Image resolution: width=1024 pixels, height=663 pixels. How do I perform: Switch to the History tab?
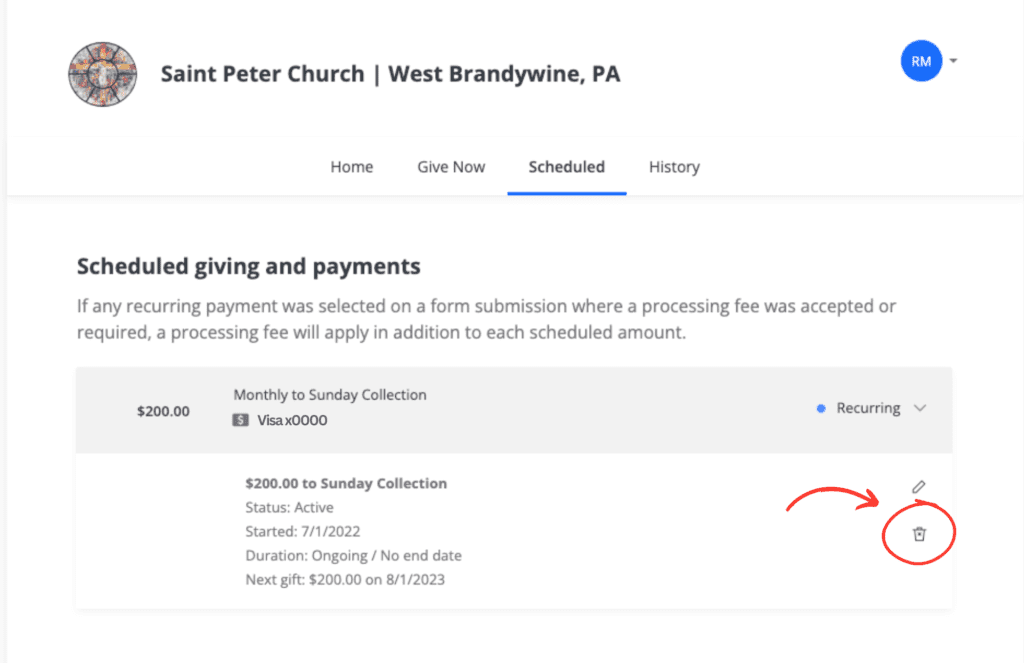tap(674, 167)
